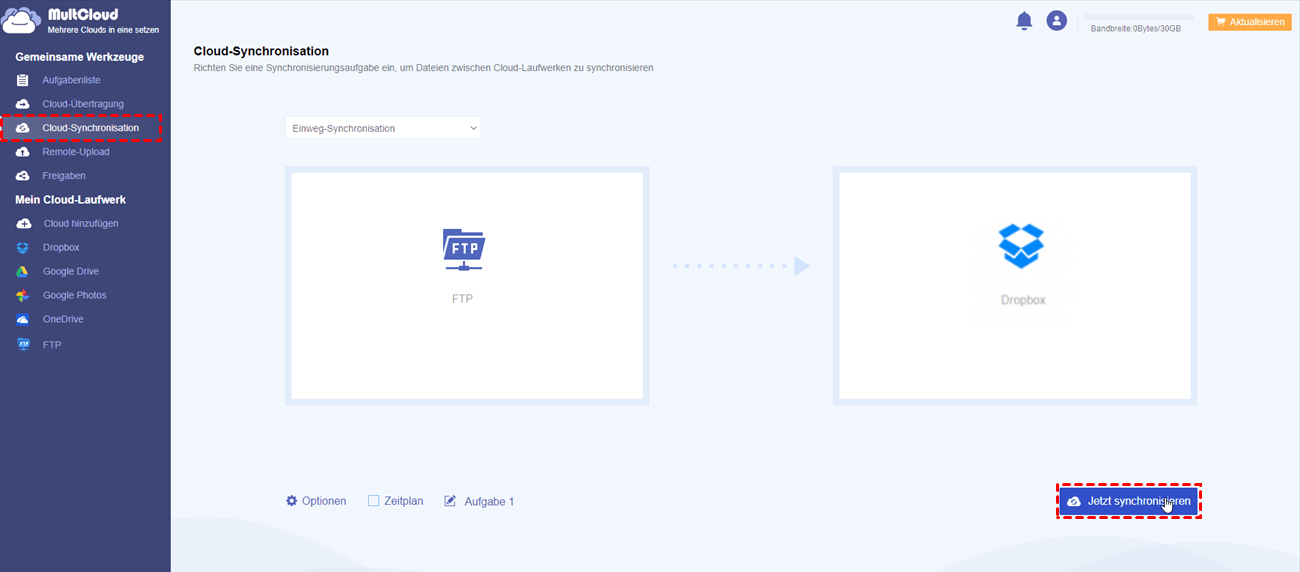Click the OneDrive cloud icon
This screenshot has width=1300, height=572.
point(23,320)
